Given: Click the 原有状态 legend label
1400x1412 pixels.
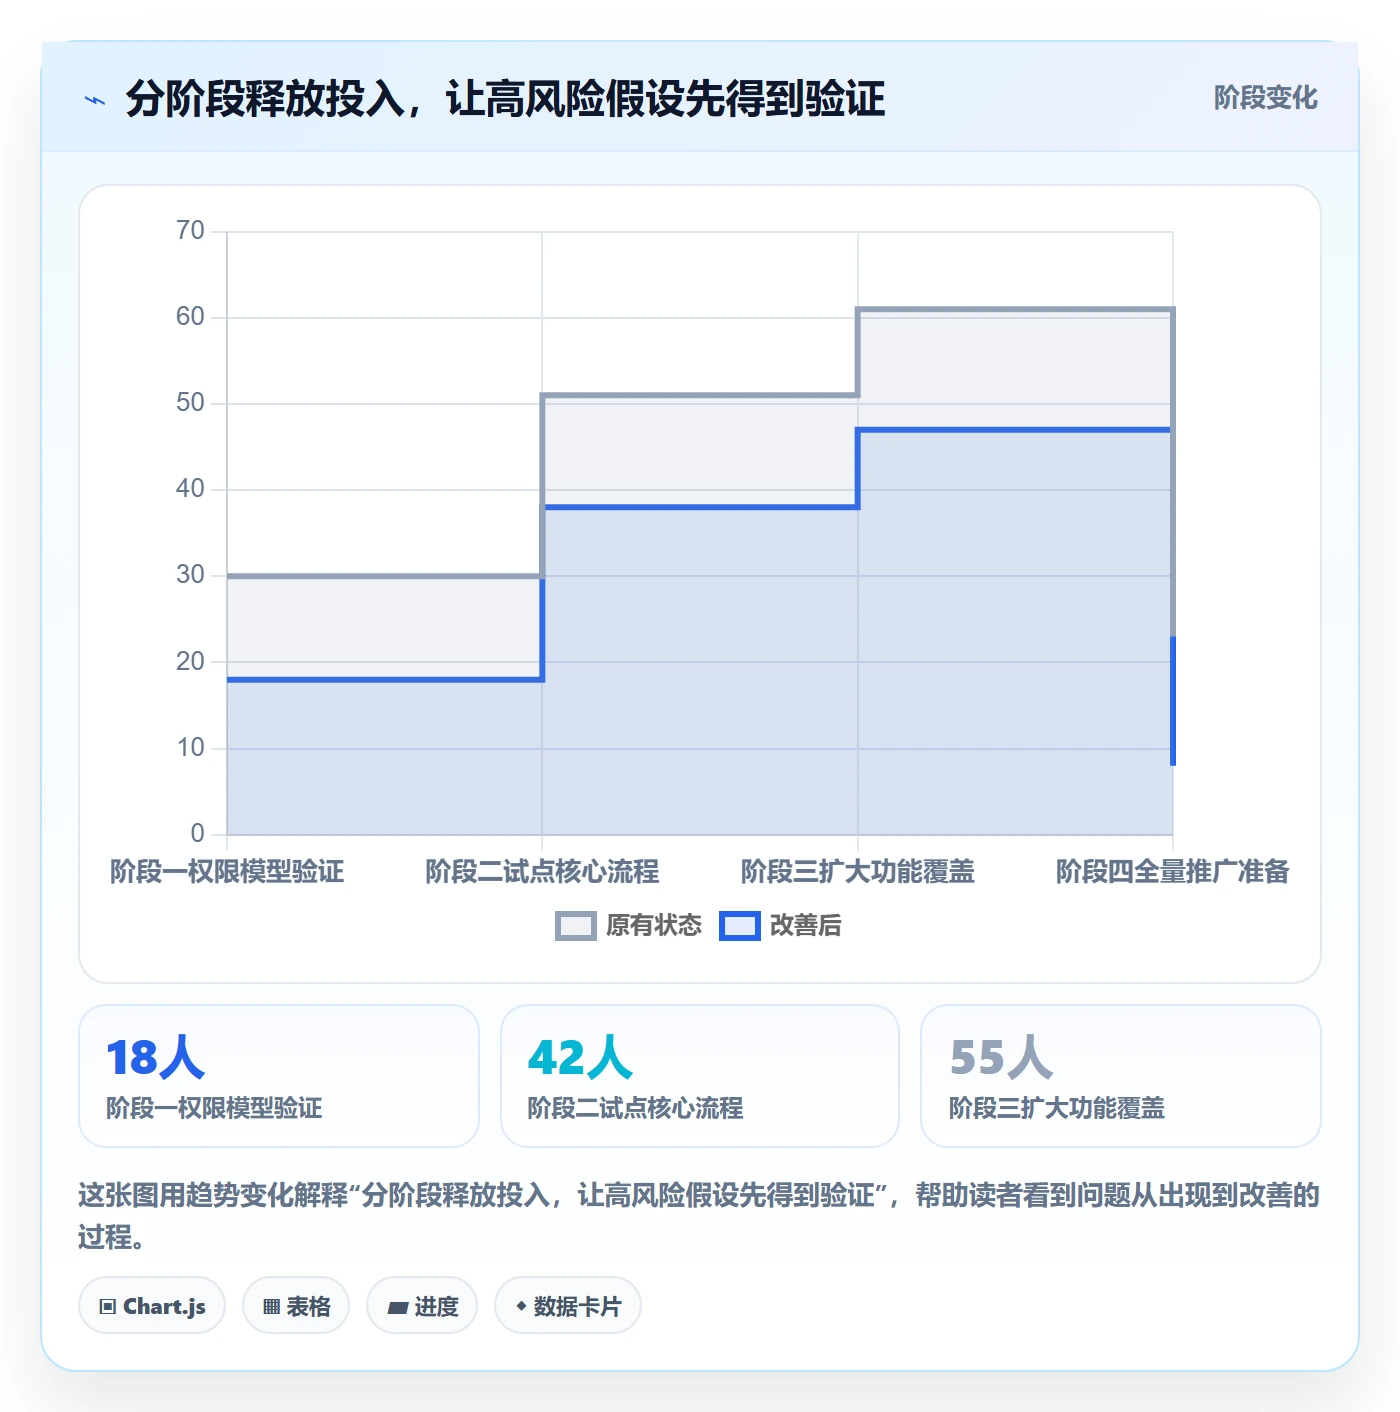Looking at the screenshot, I should coord(654,926).
